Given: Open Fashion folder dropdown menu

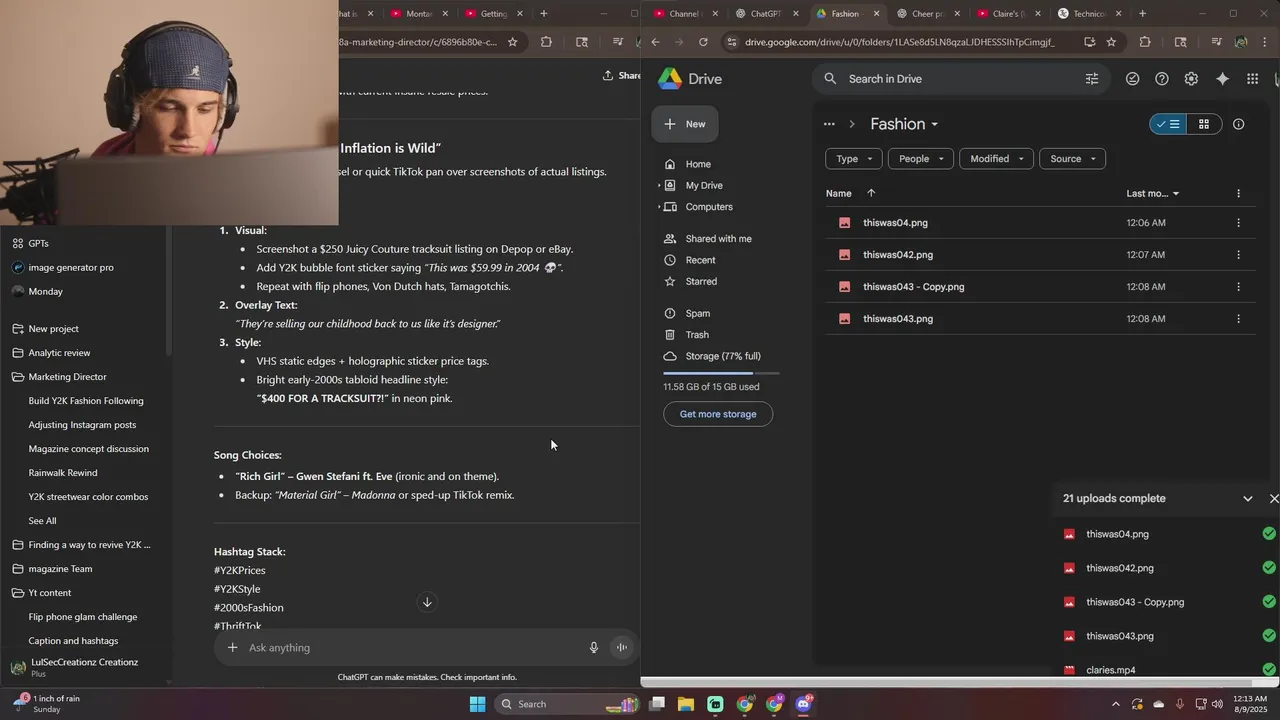Looking at the screenshot, I should click(905, 124).
